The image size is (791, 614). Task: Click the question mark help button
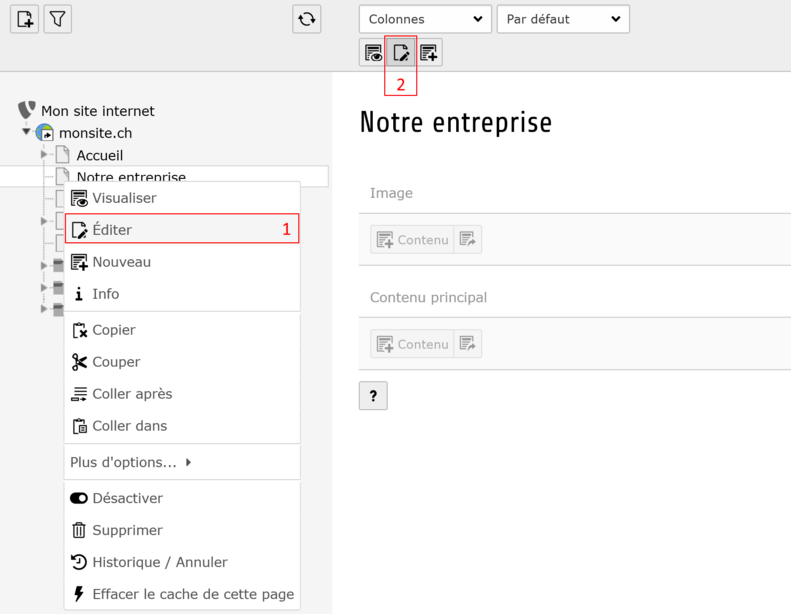(373, 396)
